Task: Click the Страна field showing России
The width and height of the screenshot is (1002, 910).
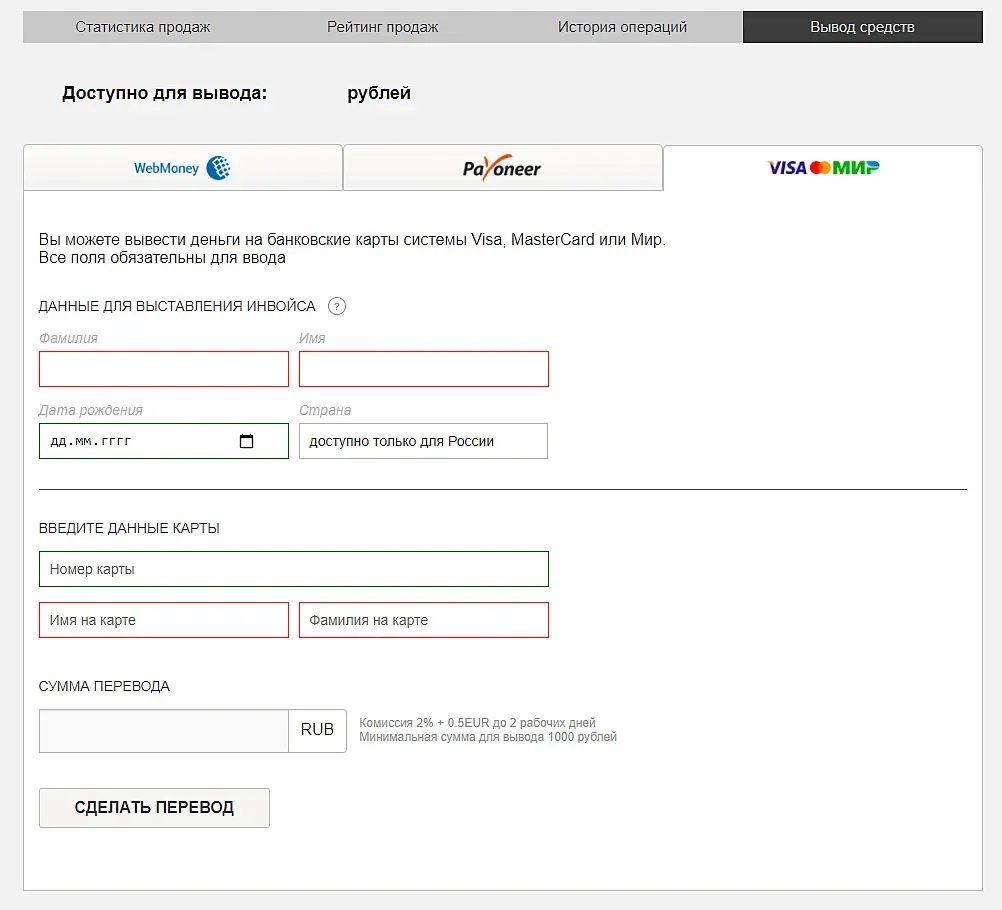Action: [423, 441]
